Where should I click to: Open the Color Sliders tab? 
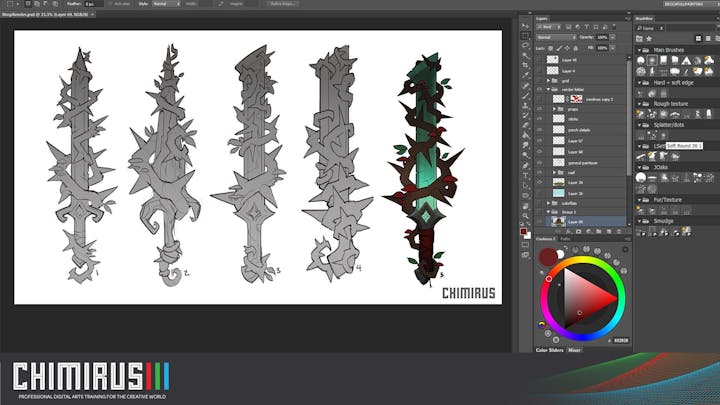click(549, 350)
